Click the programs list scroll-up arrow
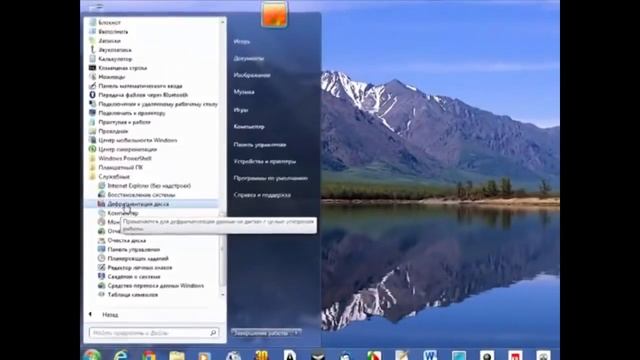Image resolution: width=640 pixels, height=360 pixels. 223,22
